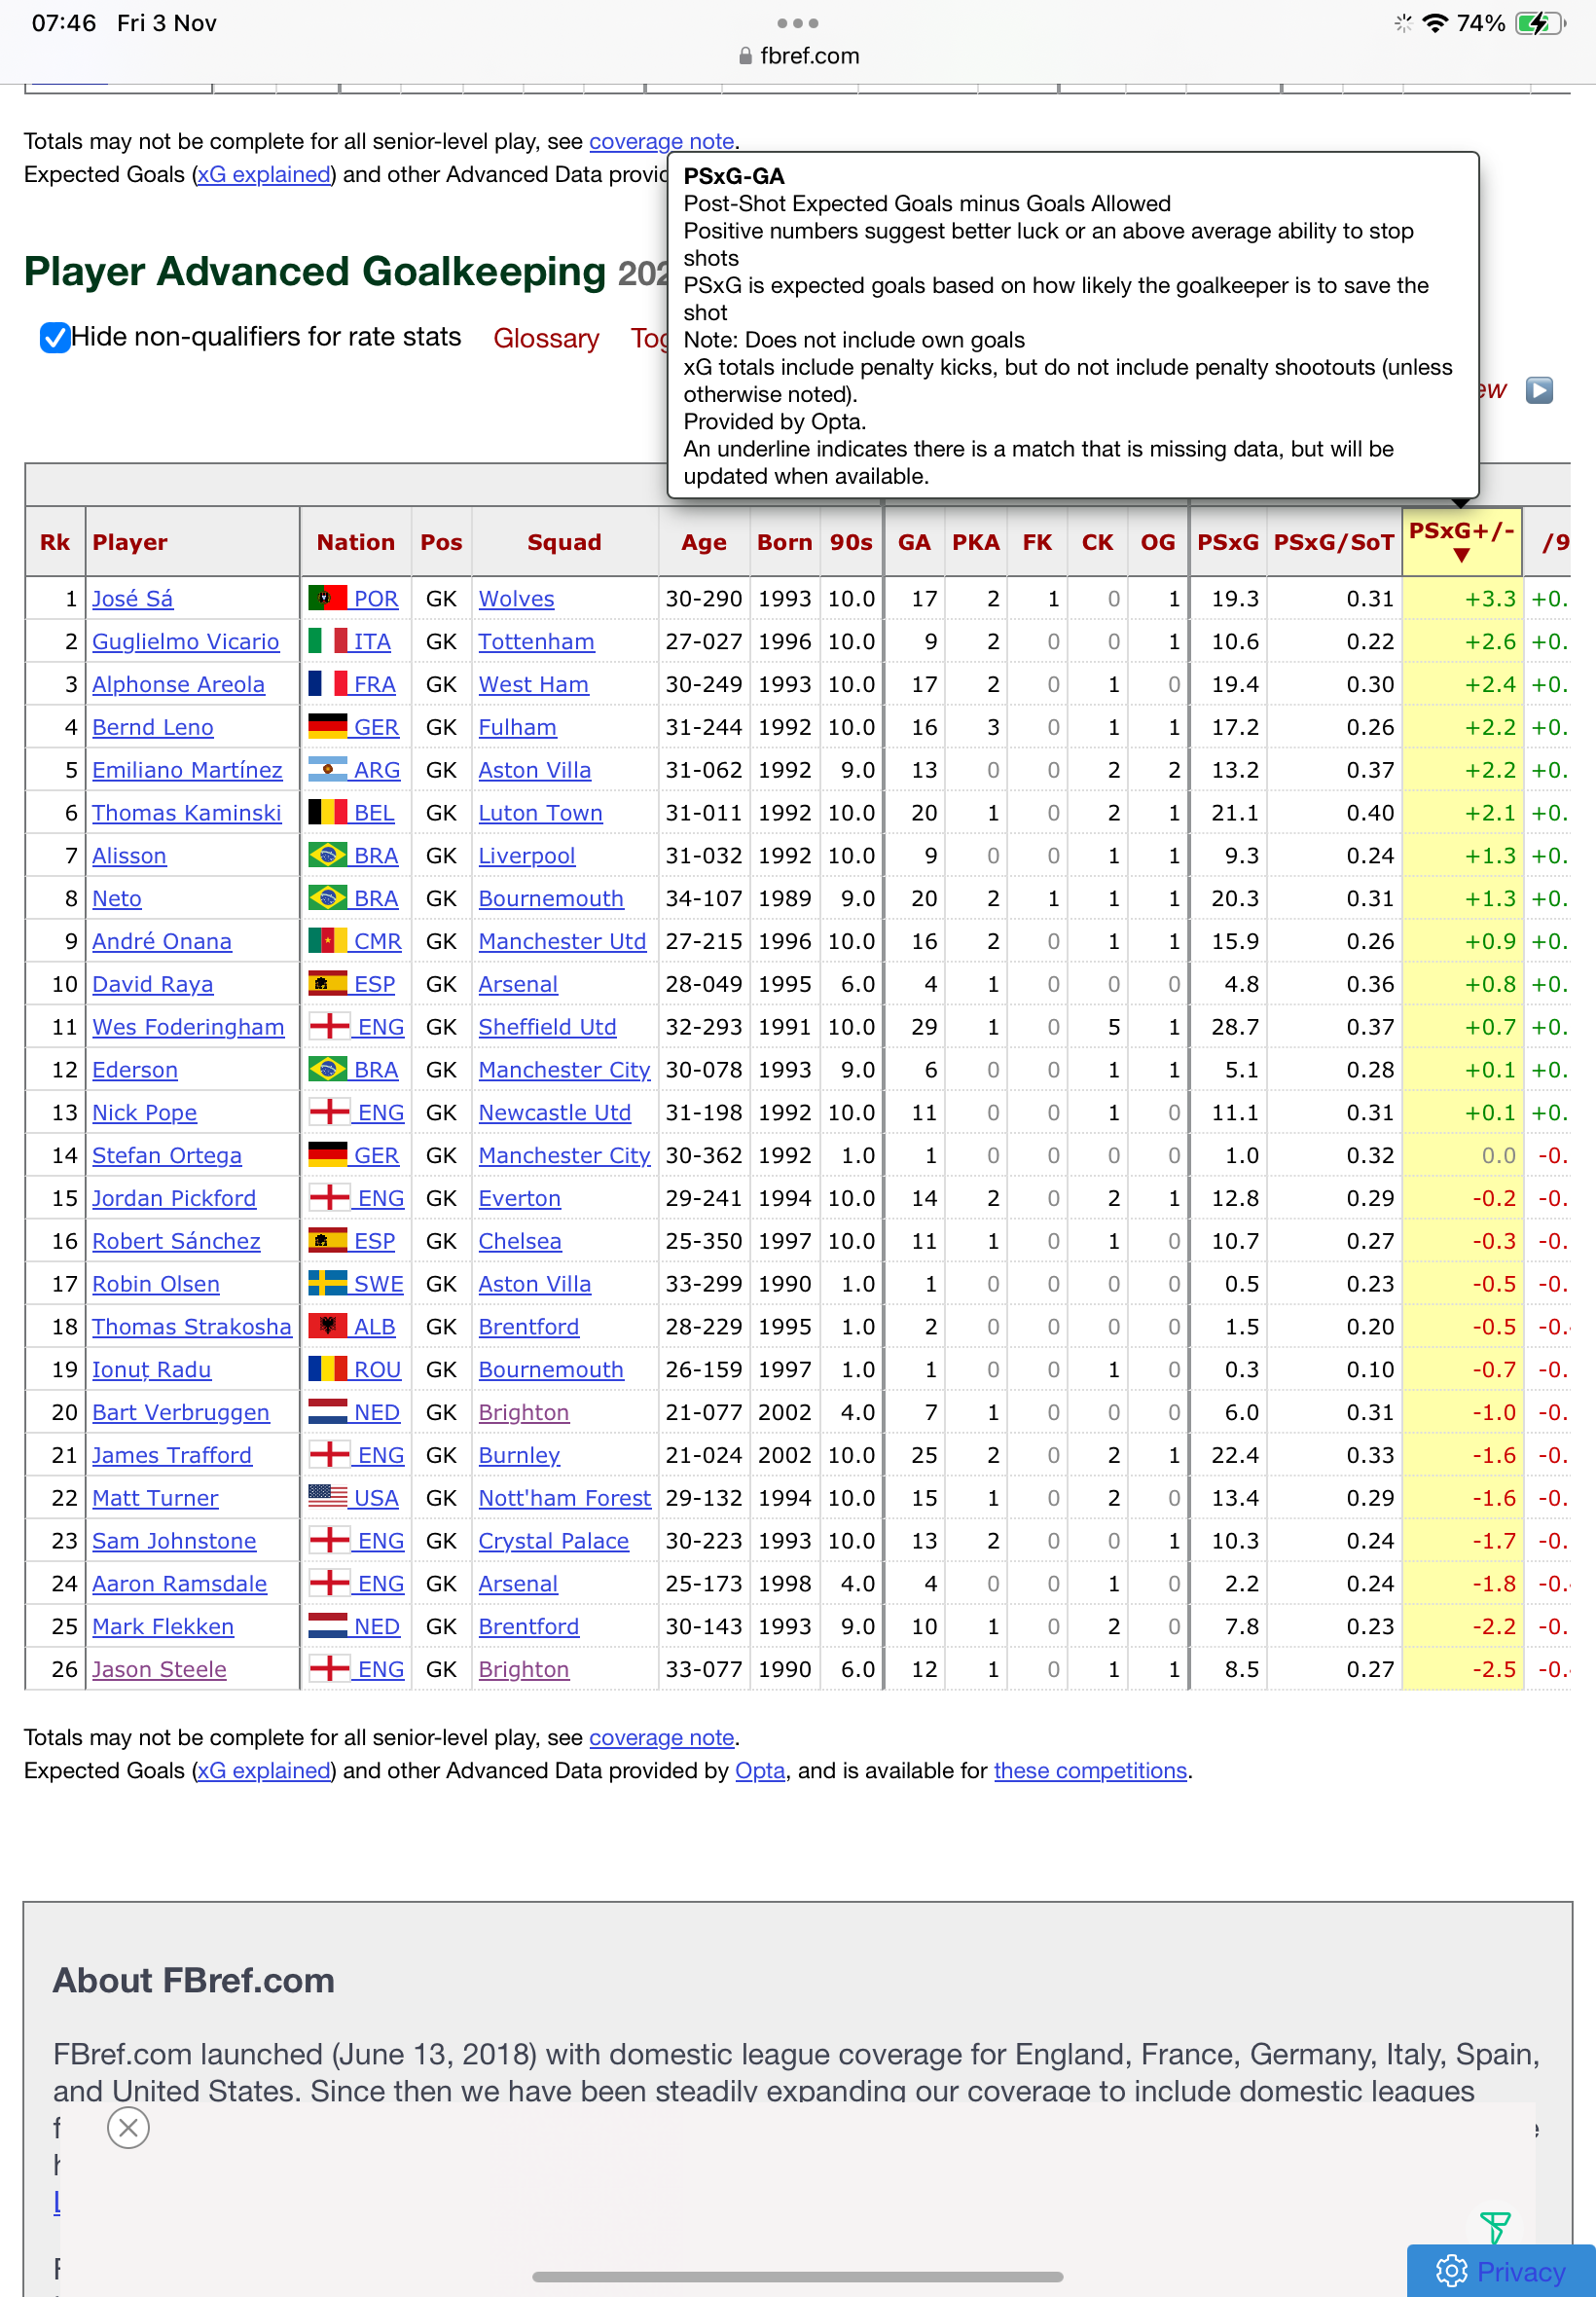Tap the Italy flag ITA nation link
This screenshot has width=1596, height=2297.
point(349,642)
